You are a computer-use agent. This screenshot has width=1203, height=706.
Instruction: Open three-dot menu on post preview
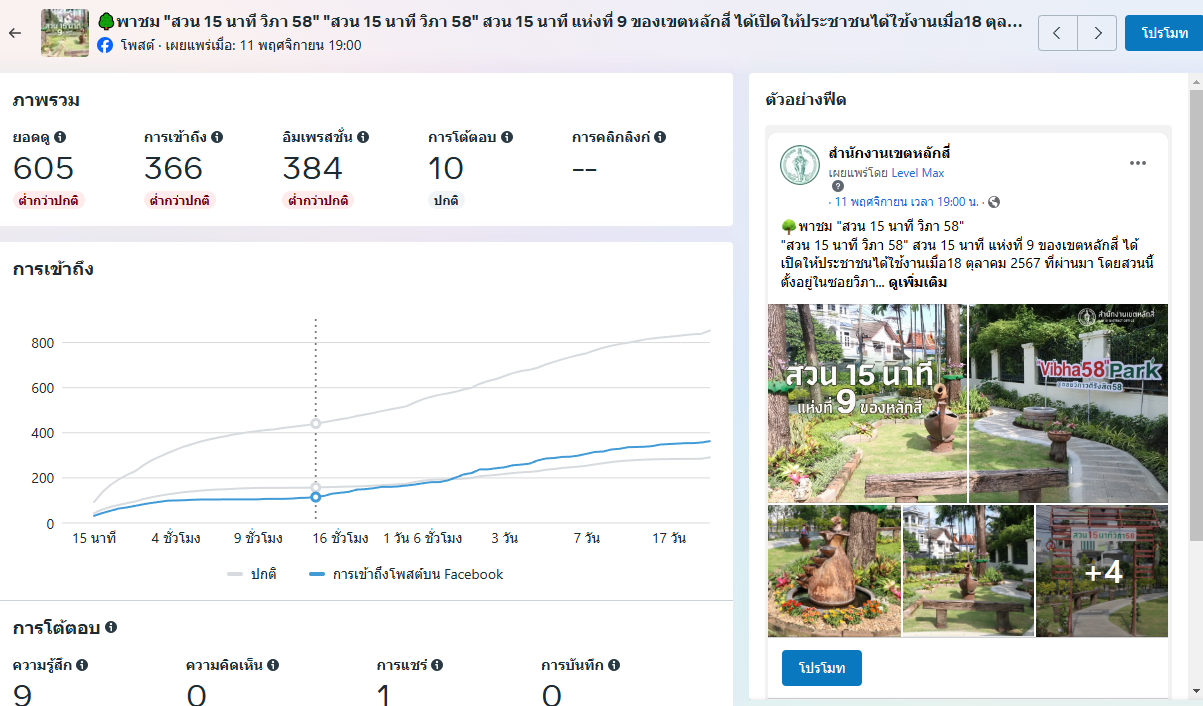click(1137, 163)
